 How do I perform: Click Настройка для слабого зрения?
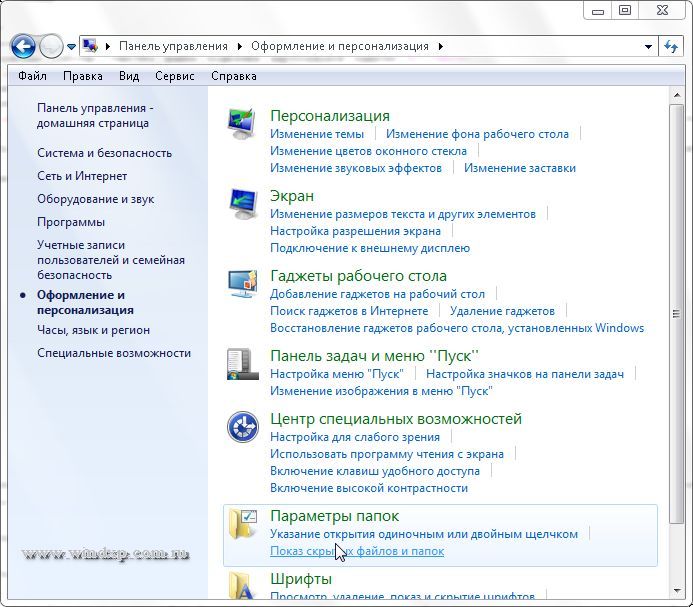tap(355, 437)
